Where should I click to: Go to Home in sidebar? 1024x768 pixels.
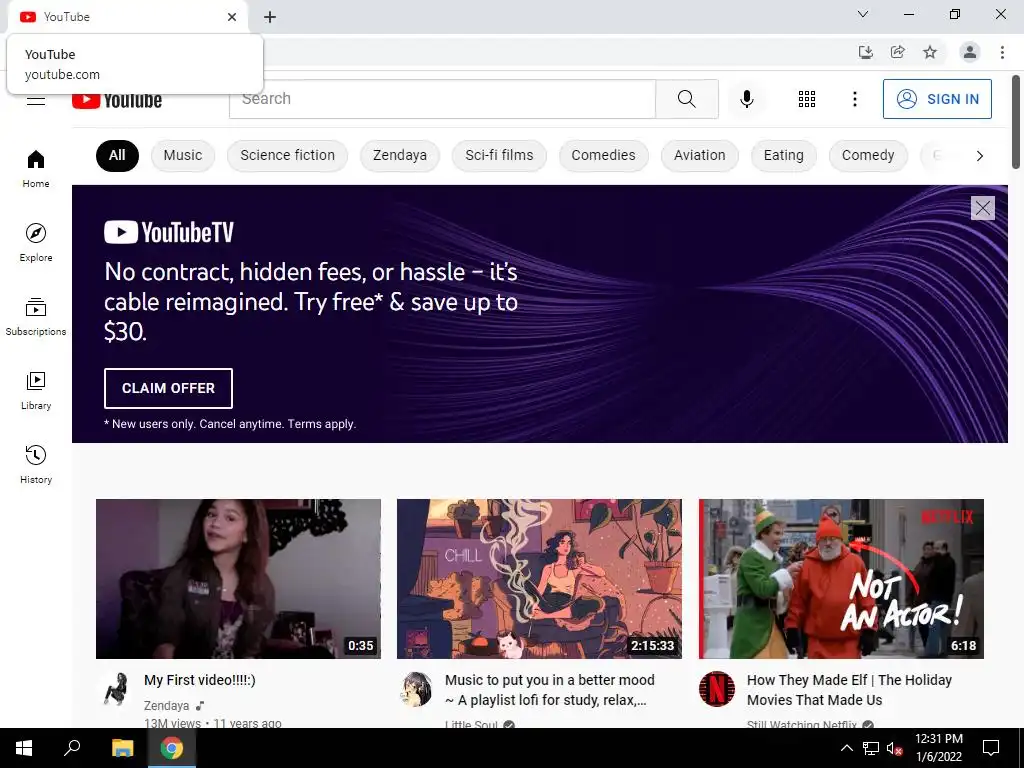[x=36, y=168]
